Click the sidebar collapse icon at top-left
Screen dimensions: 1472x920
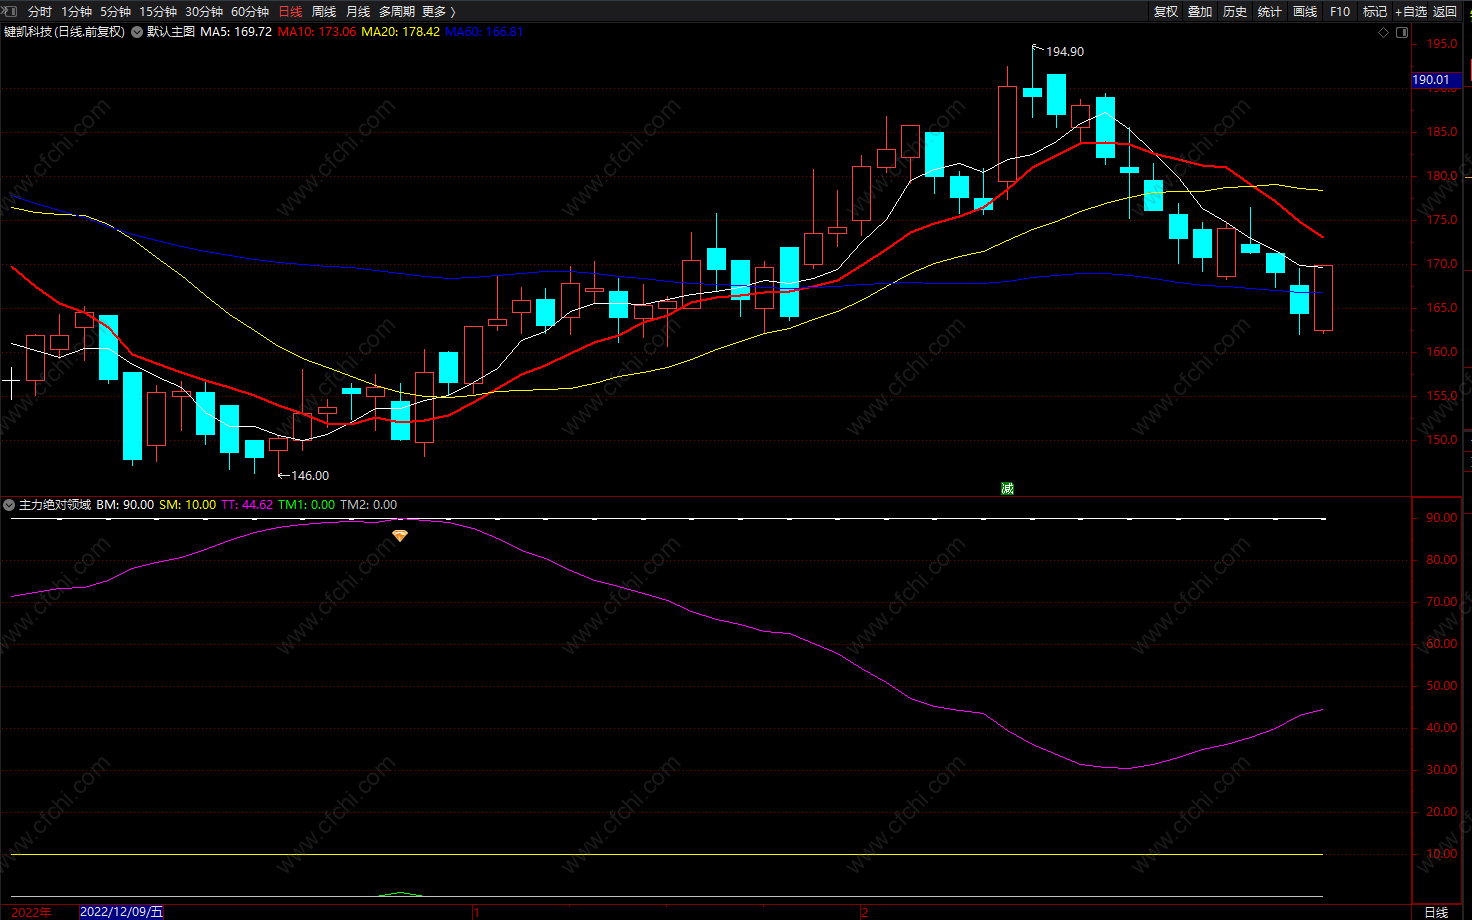11,11
